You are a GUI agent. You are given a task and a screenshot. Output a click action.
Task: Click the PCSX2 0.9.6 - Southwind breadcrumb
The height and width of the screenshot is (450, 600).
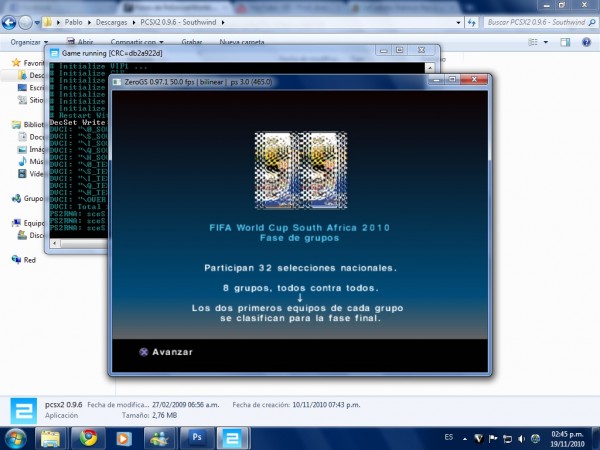click(178, 22)
